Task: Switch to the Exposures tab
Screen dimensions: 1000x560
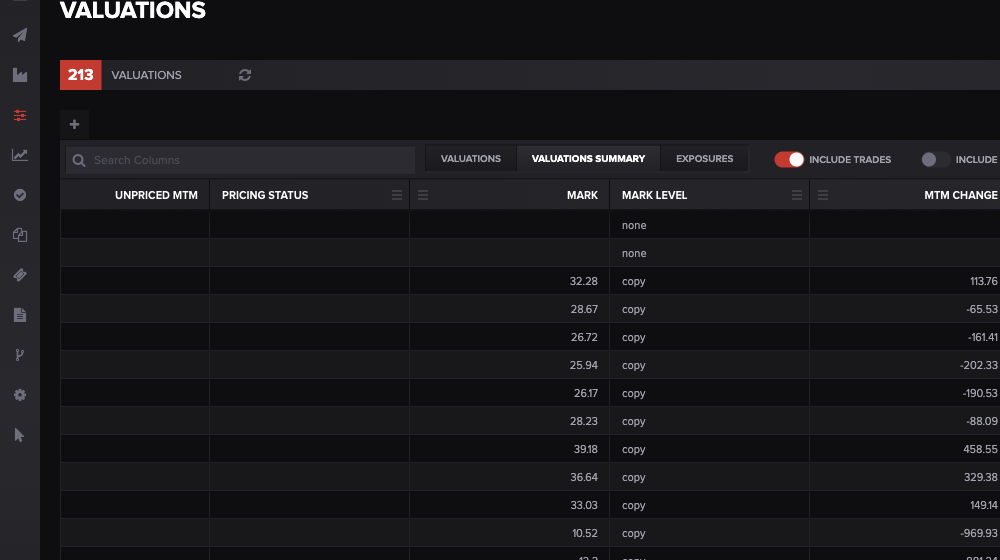Action: tap(704, 159)
